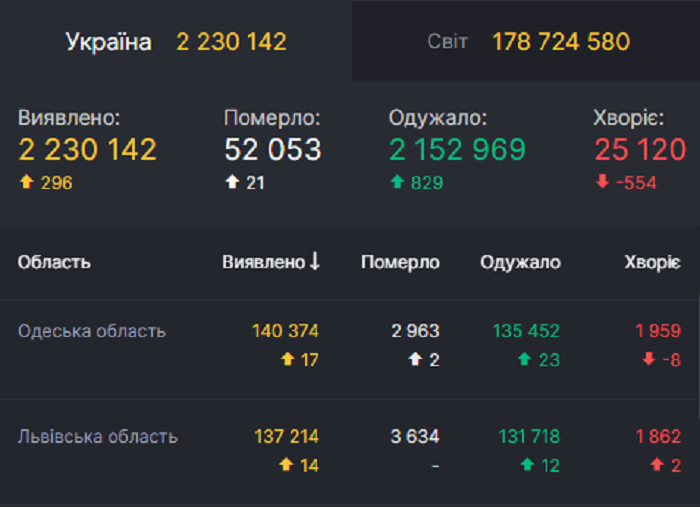Switch to the Світ tab

point(526,41)
